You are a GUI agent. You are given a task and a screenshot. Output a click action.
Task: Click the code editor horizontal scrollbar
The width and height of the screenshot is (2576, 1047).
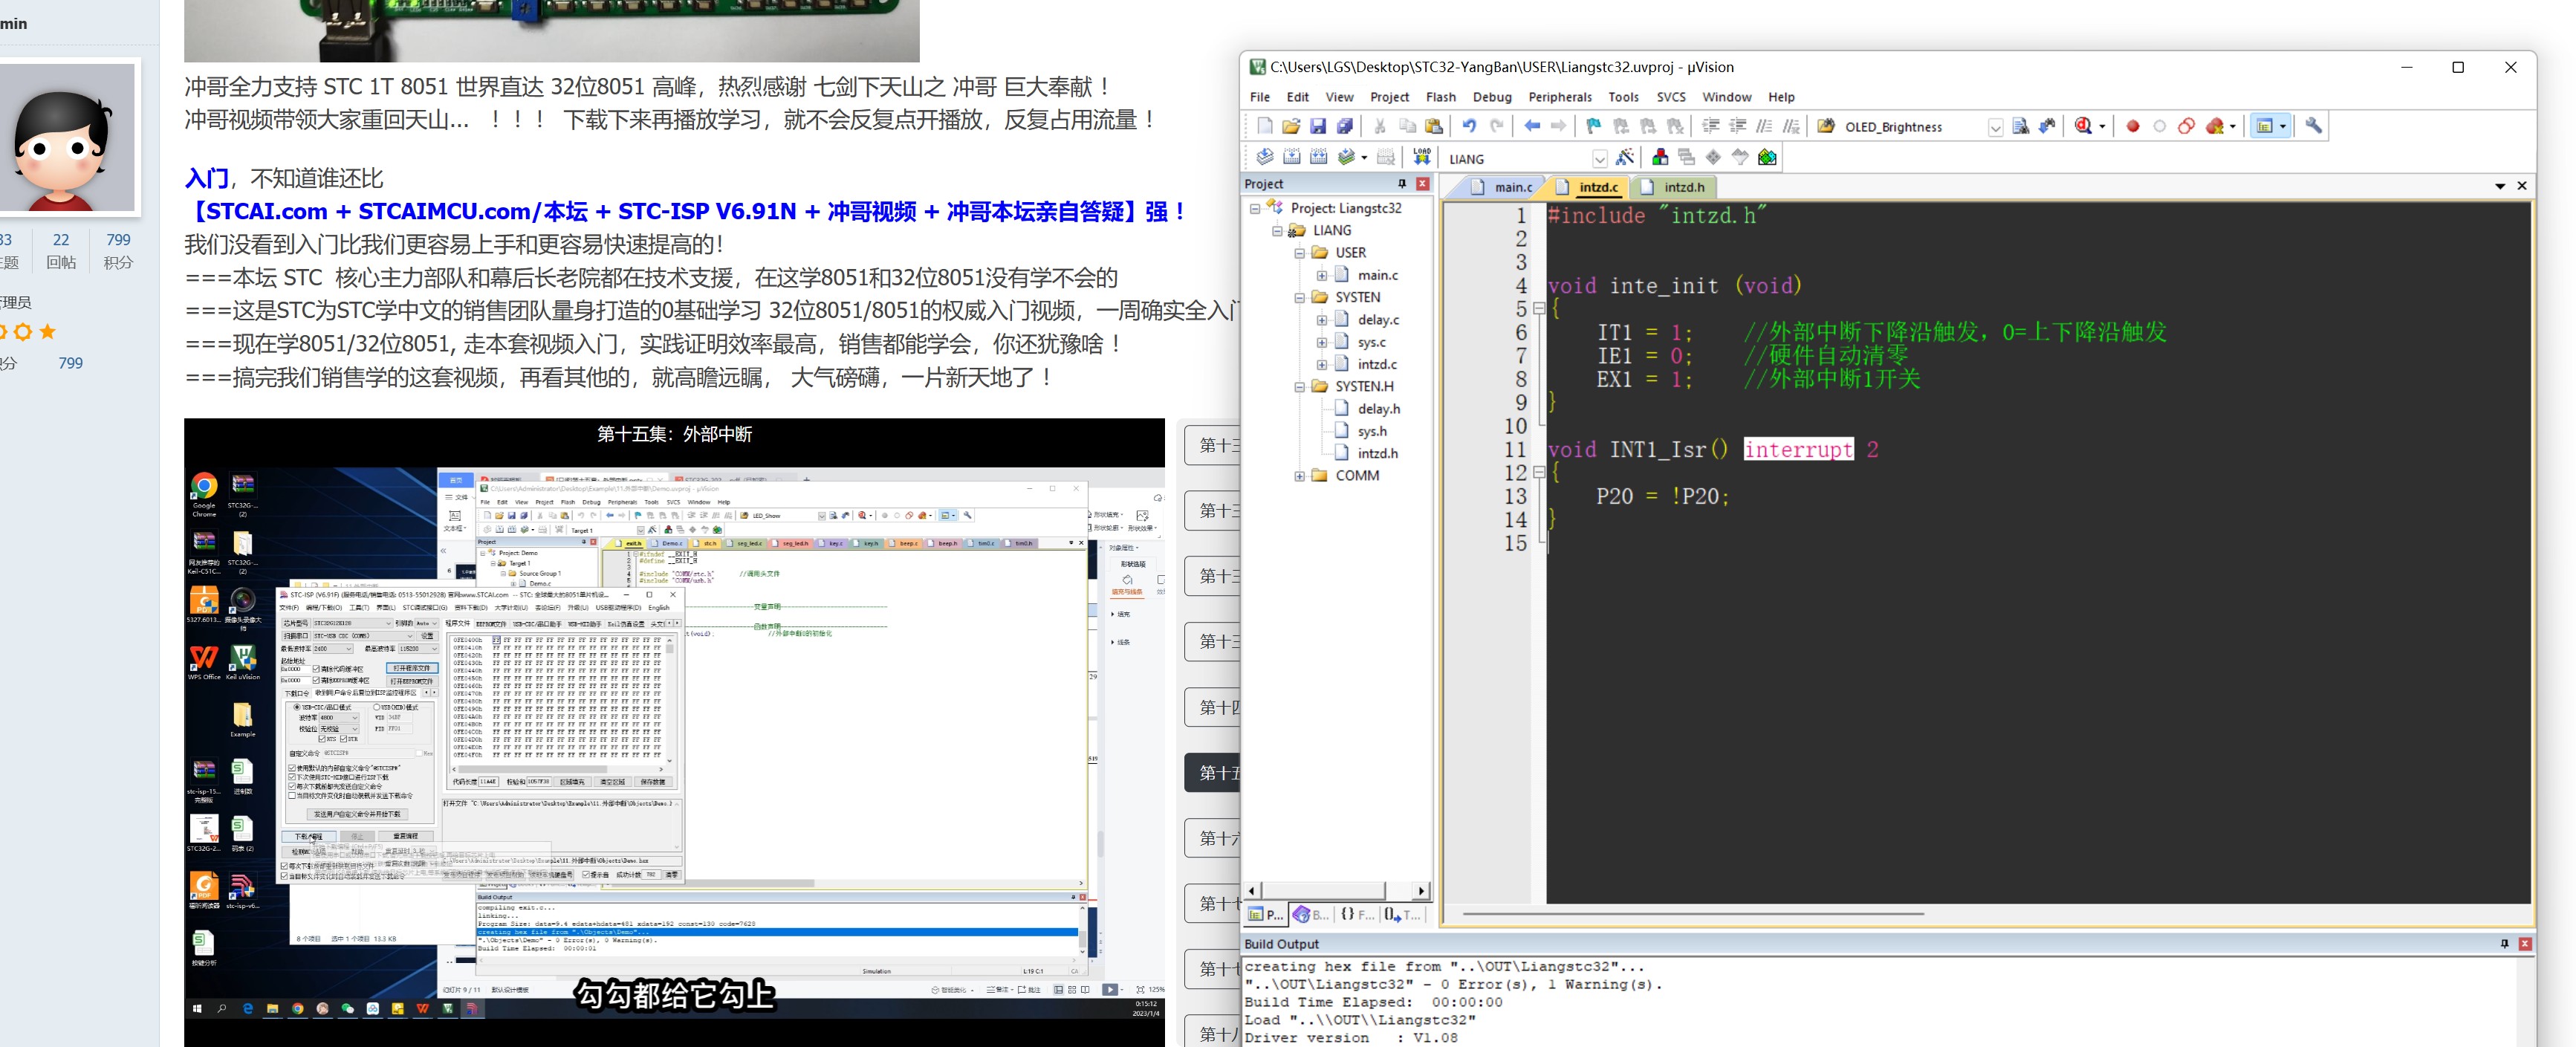(x=1693, y=913)
